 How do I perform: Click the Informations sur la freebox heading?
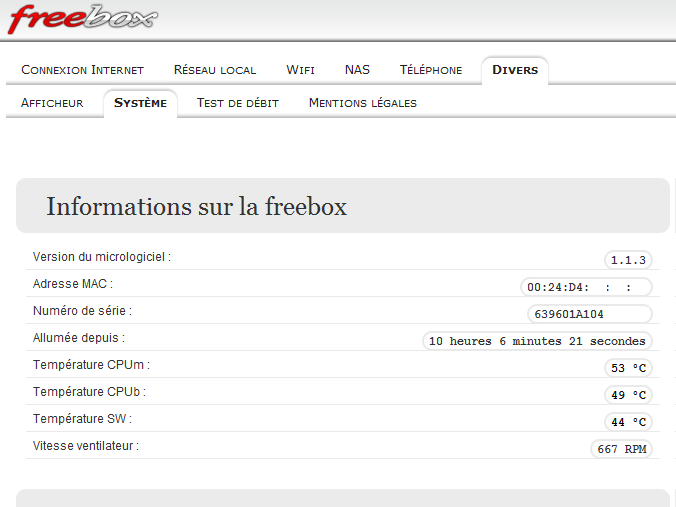(x=196, y=206)
